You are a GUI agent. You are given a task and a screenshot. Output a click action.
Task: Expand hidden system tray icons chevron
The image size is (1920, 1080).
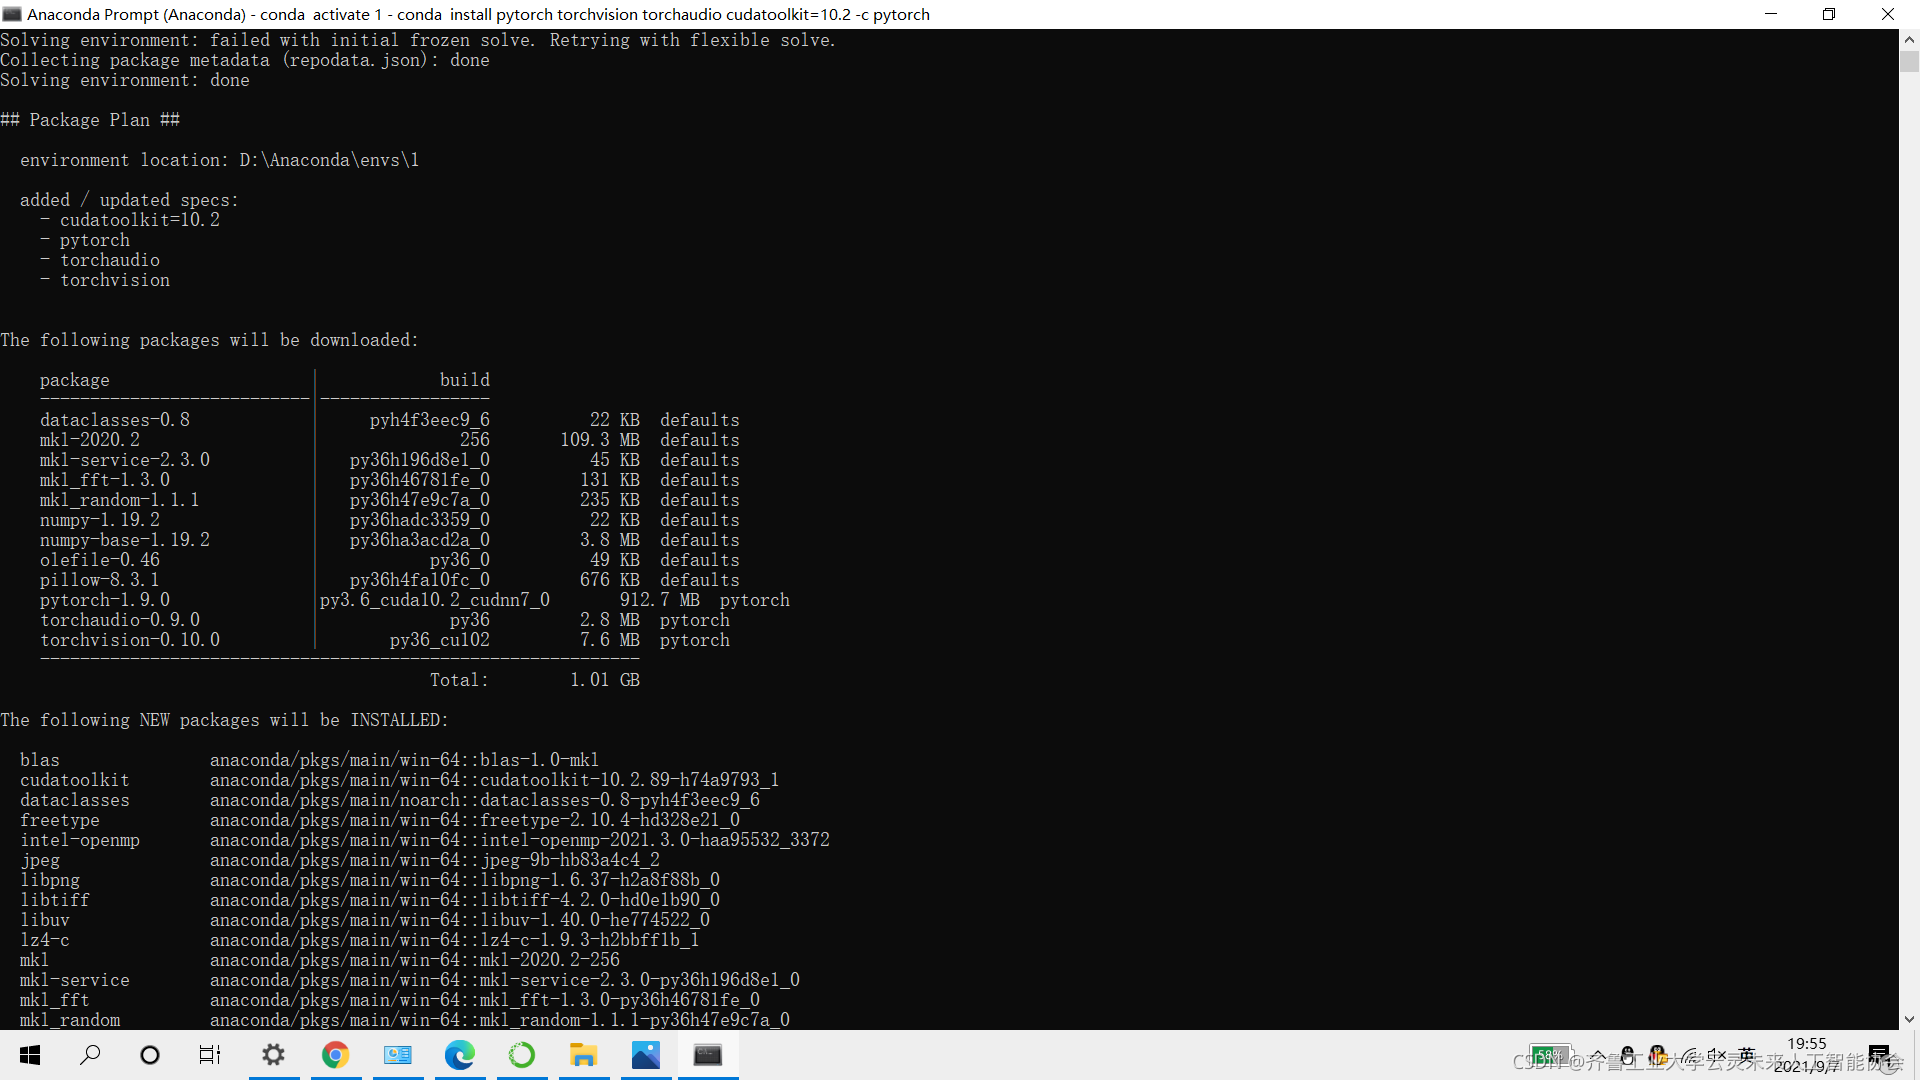pyautogui.click(x=1598, y=1055)
